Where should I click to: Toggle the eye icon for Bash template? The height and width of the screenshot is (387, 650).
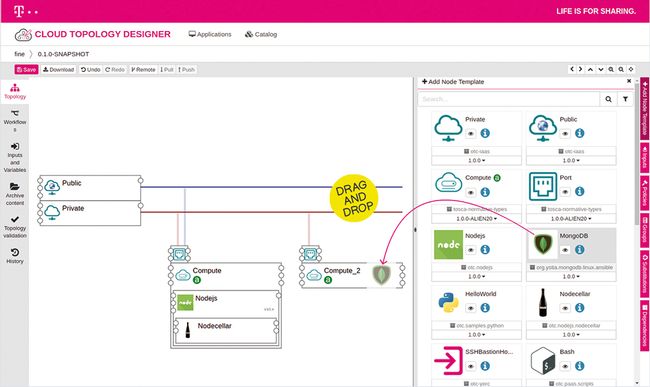(x=565, y=366)
